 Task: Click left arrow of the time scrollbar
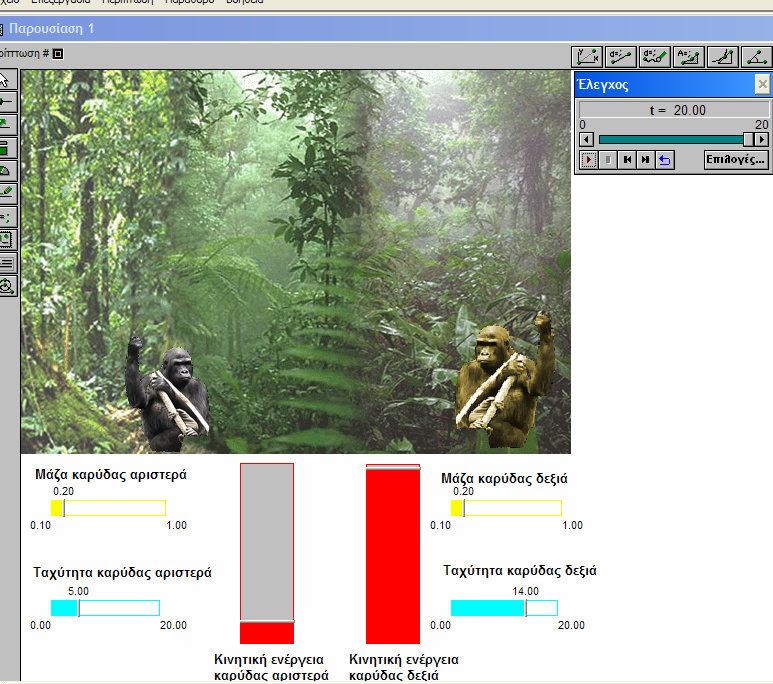[x=586, y=140]
